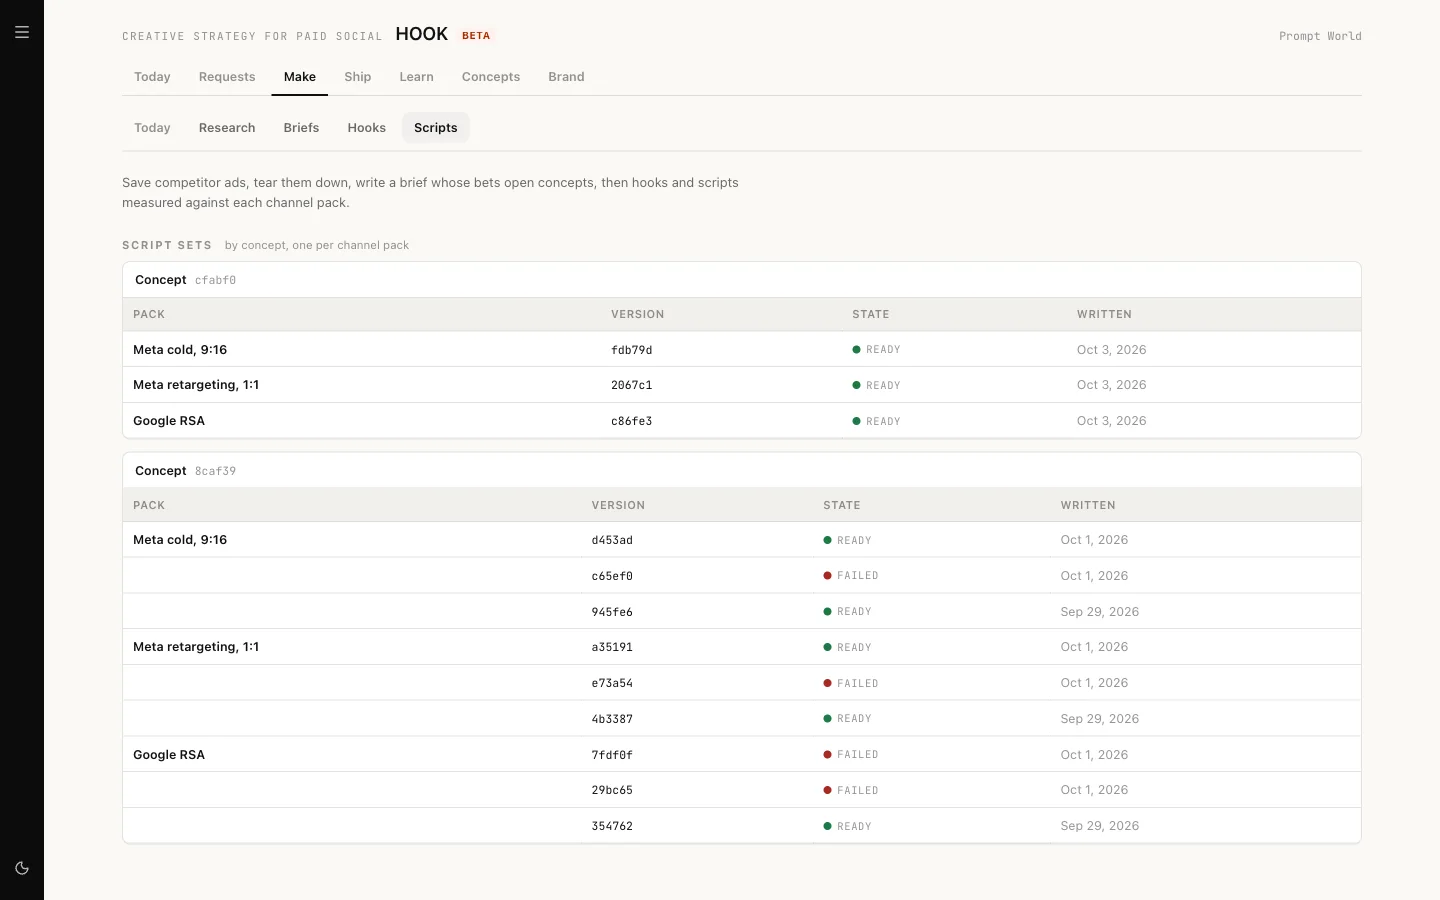The image size is (1440, 900).
Task: Open concept 8caf39 header
Action: click(742, 471)
